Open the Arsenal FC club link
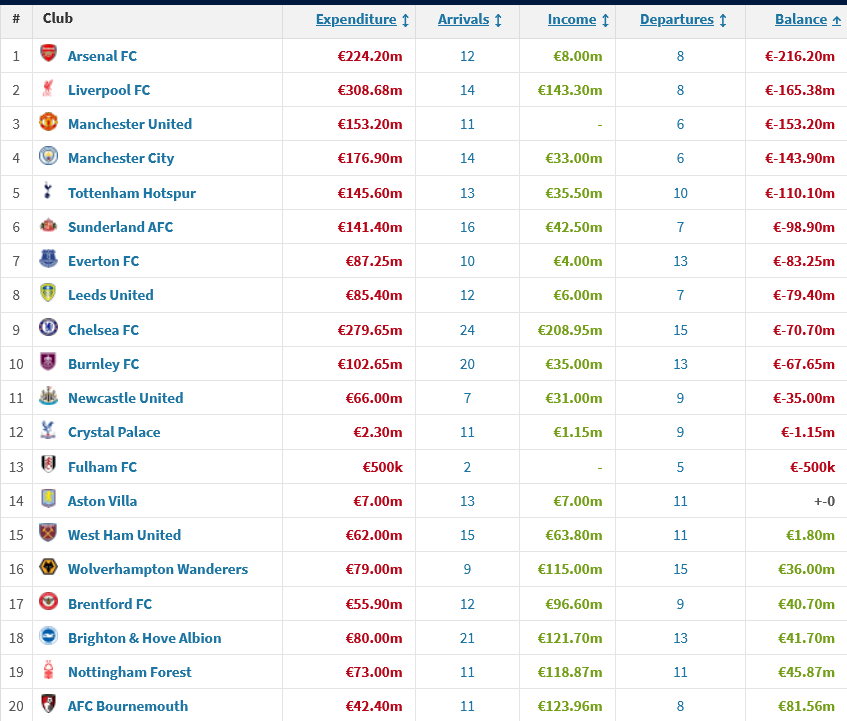 (102, 56)
